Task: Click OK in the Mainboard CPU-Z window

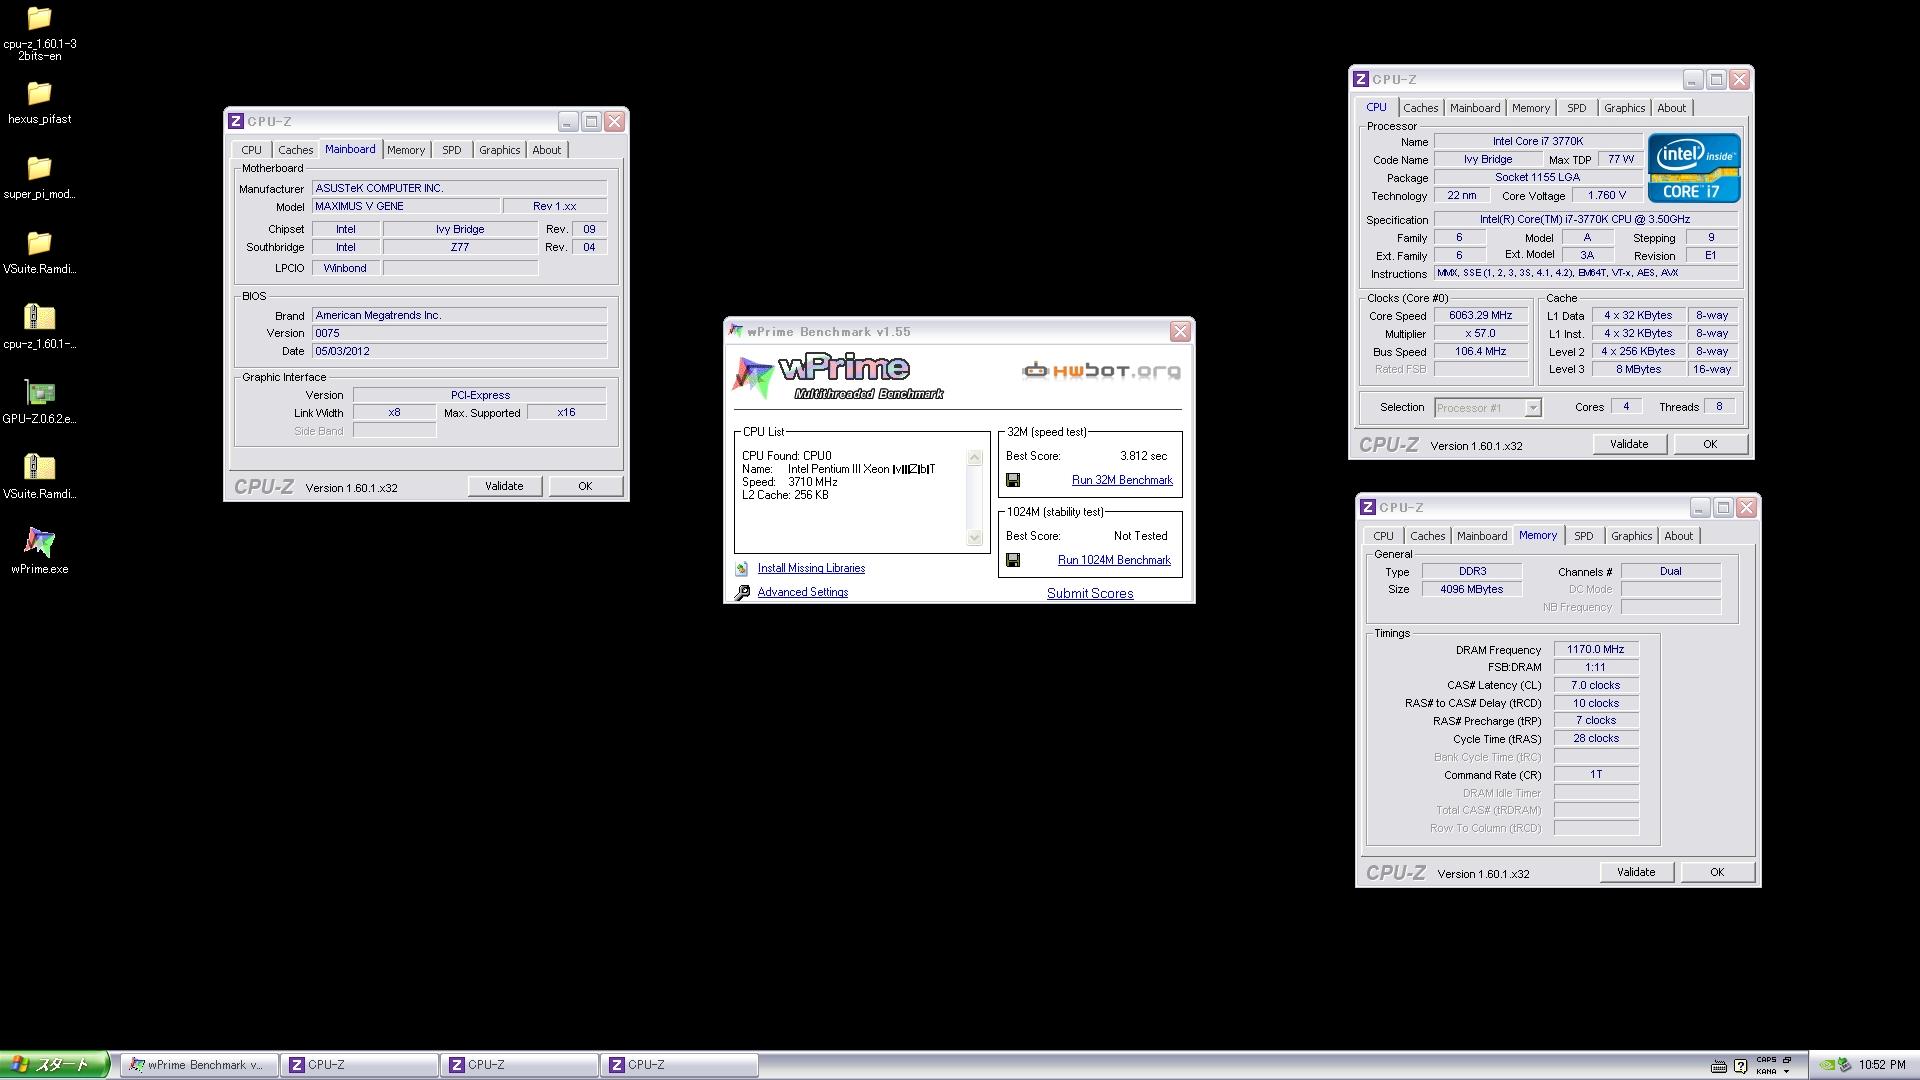Action: (585, 486)
